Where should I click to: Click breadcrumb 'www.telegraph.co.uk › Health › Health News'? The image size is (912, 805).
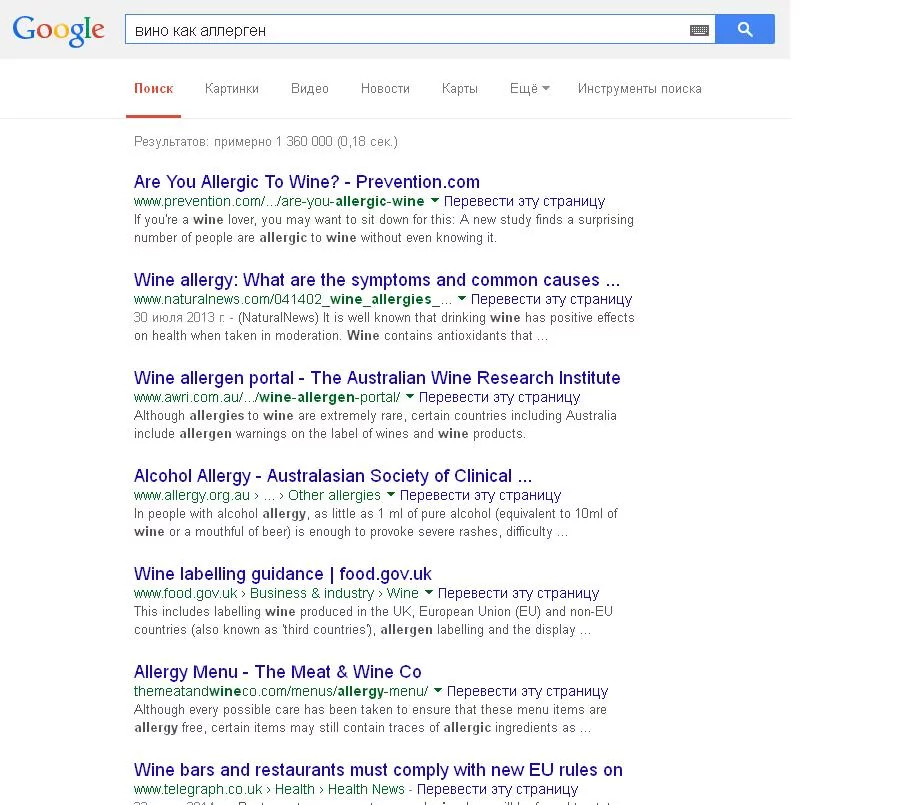pos(269,789)
